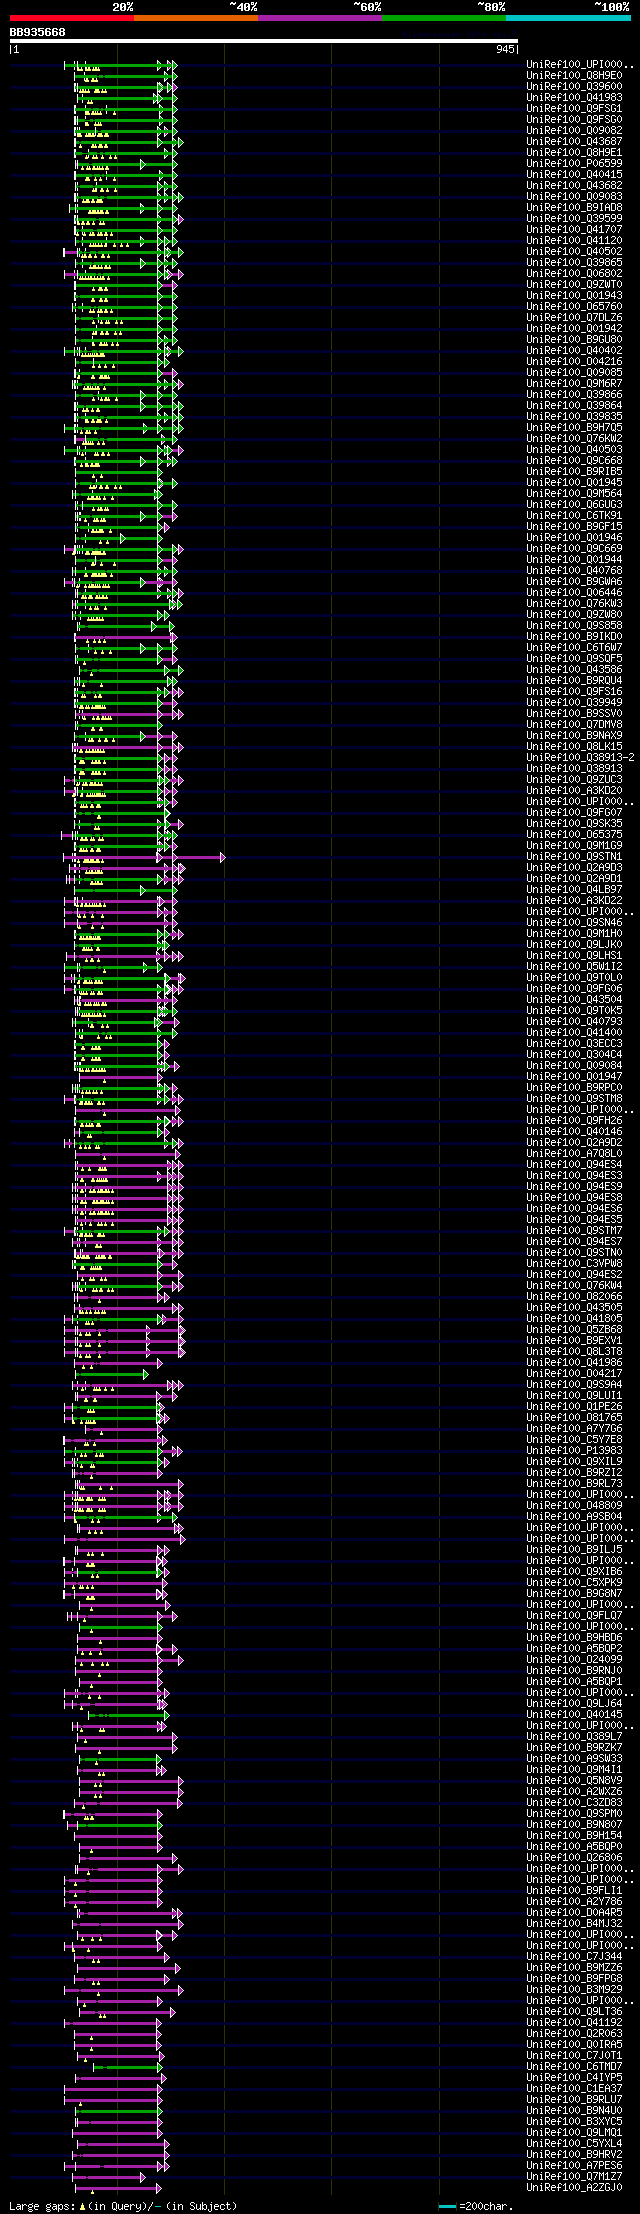Select the UniRef100_Q8LK15 label
The height and width of the screenshot is (2214, 640).
pos(574,746)
